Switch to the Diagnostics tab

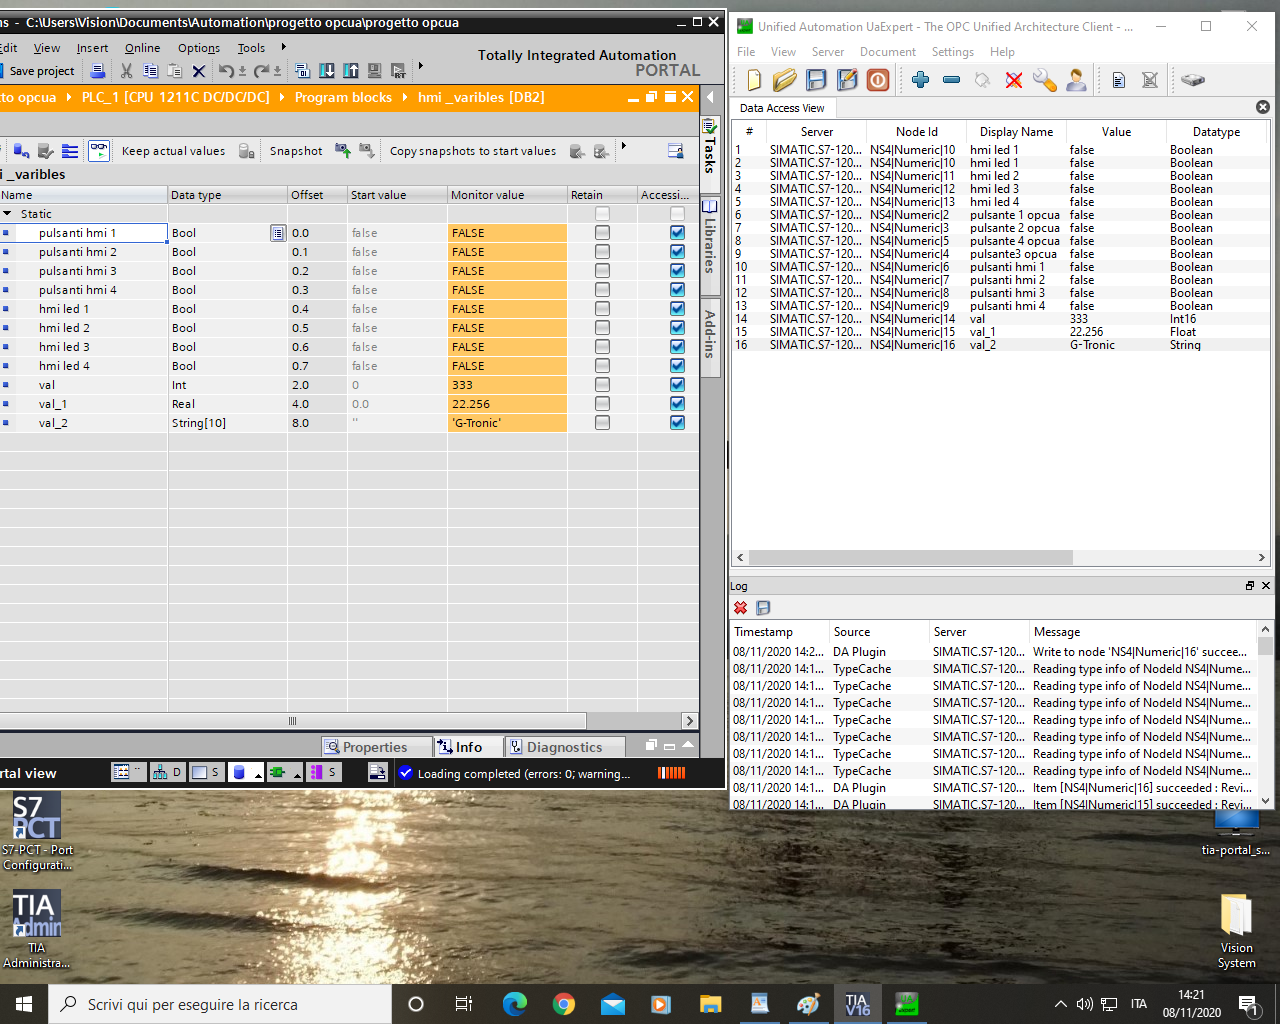click(x=564, y=747)
